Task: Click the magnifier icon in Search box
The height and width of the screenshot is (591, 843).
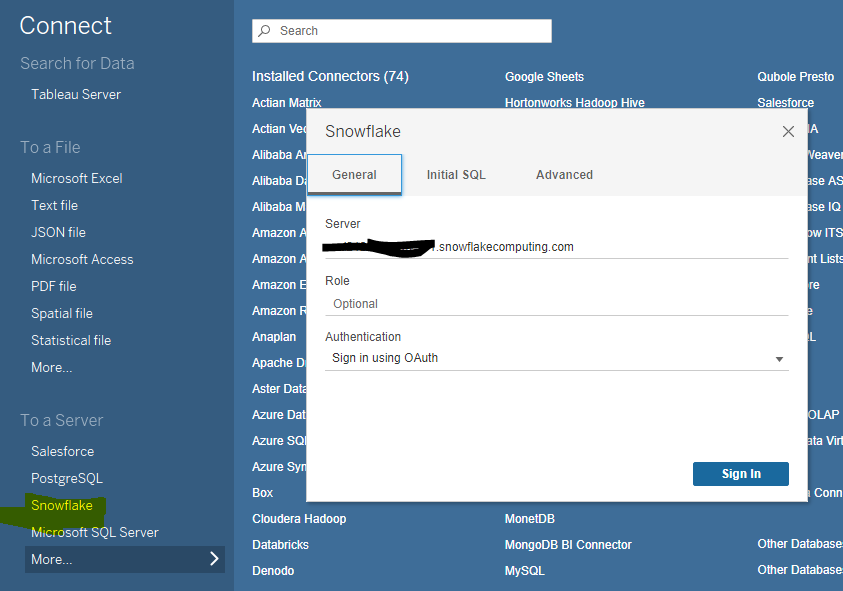Action: tap(265, 31)
